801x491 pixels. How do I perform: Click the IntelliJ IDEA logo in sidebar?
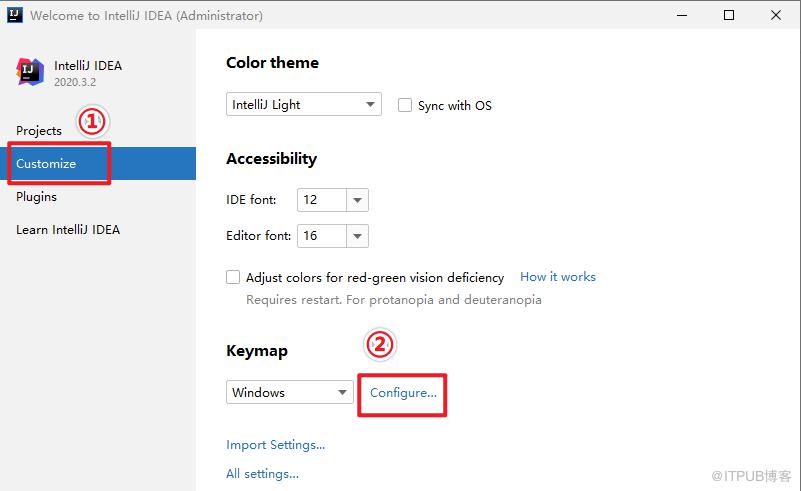[30, 72]
